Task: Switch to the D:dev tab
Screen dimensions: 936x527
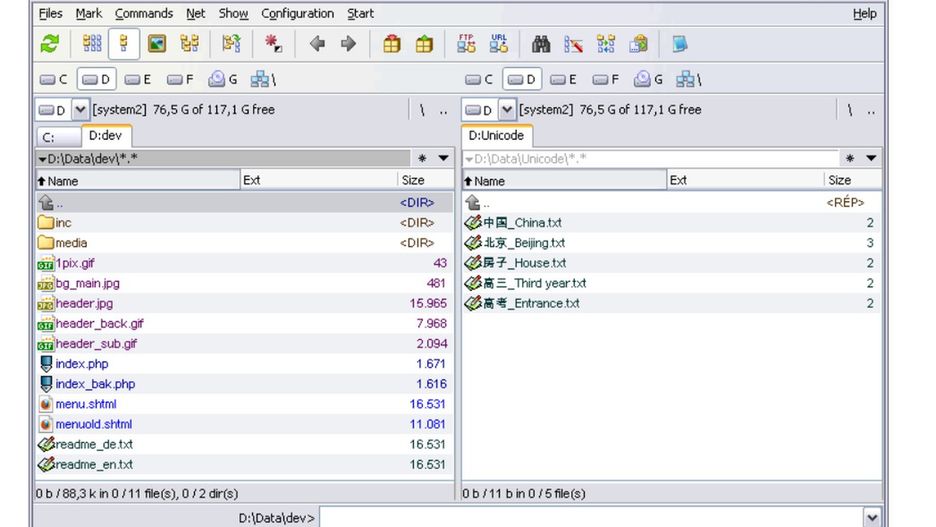Action: (x=106, y=136)
